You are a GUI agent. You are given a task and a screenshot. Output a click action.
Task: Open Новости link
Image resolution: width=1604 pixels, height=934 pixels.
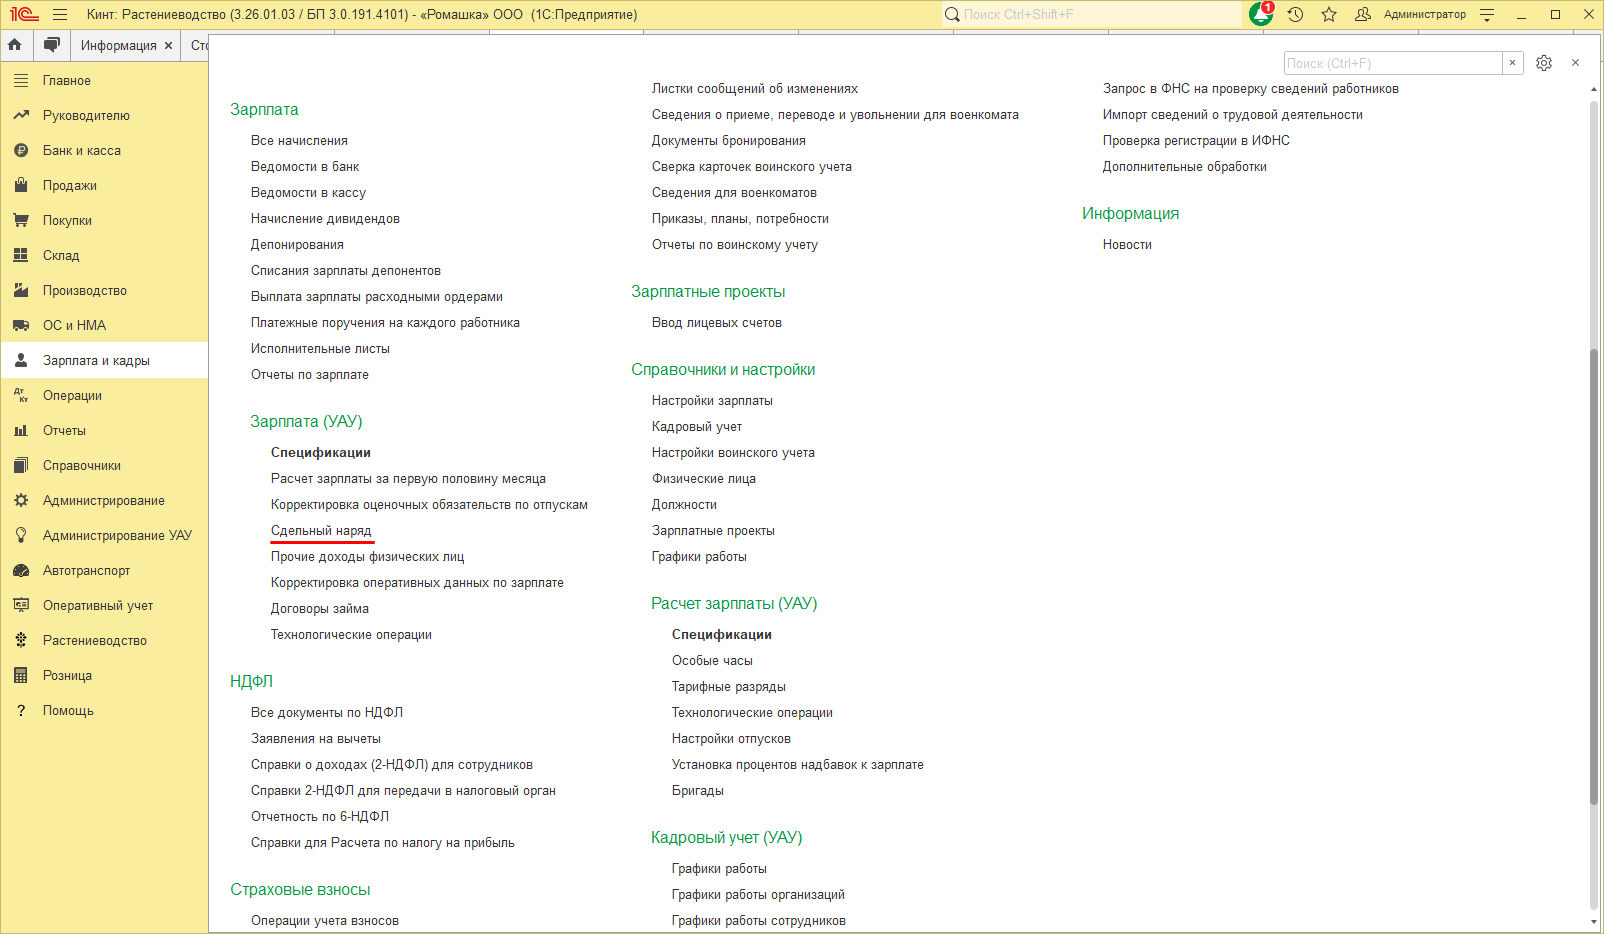pos(1127,245)
